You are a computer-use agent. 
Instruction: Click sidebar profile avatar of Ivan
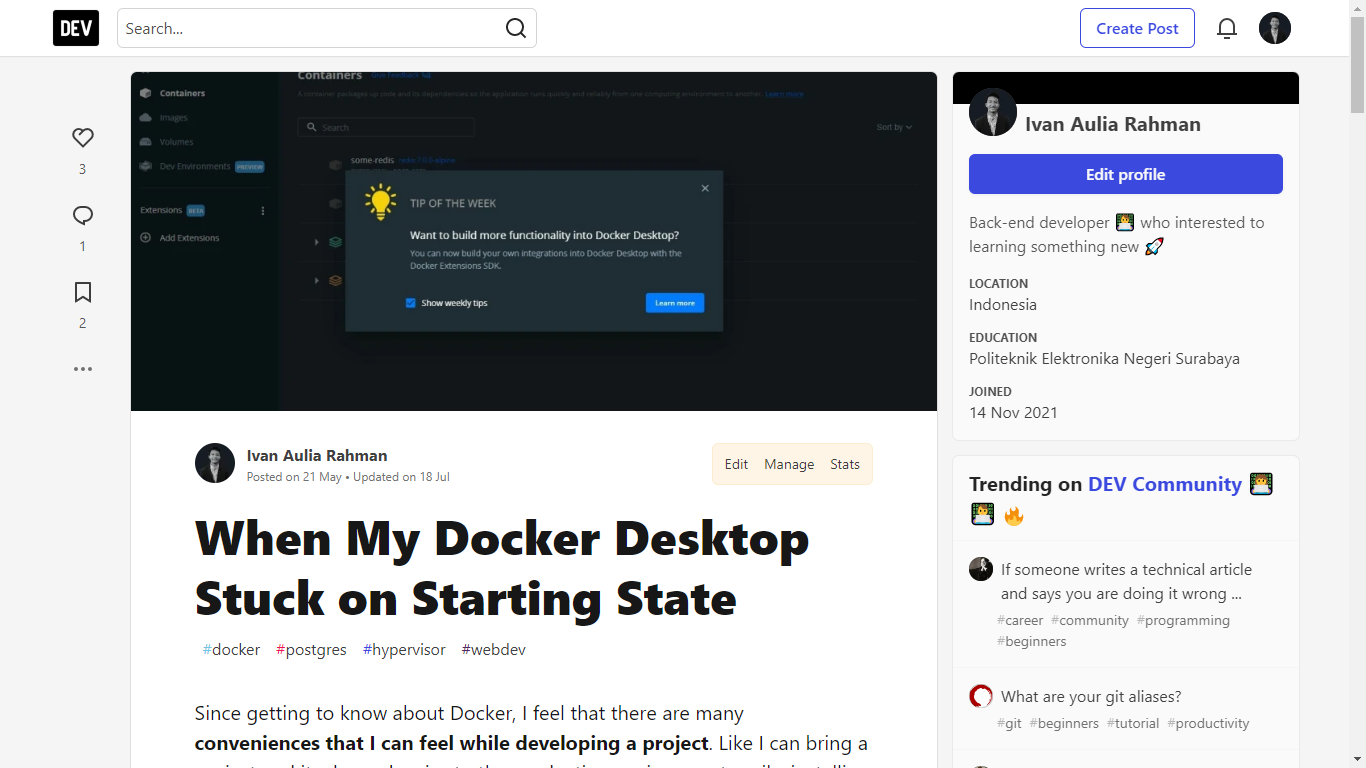(x=993, y=112)
